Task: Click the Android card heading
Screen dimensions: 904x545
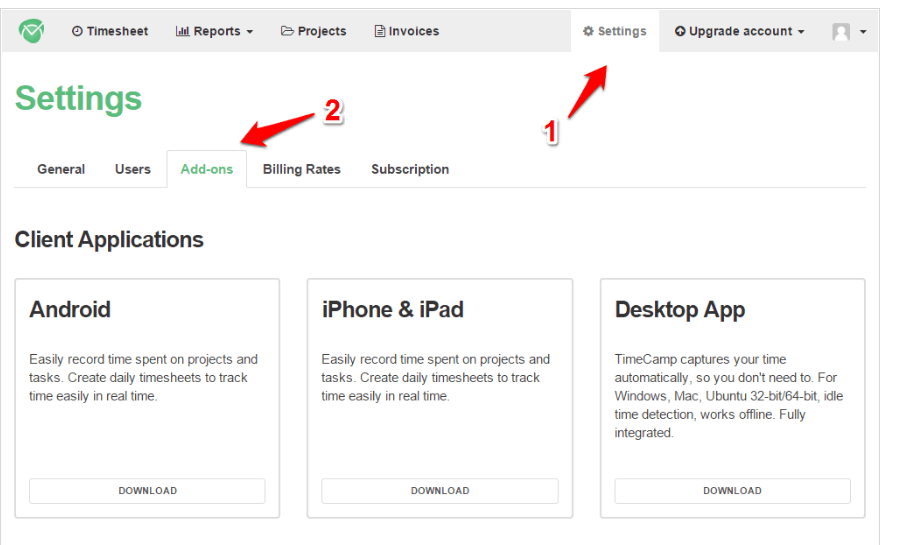Action: 70,310
